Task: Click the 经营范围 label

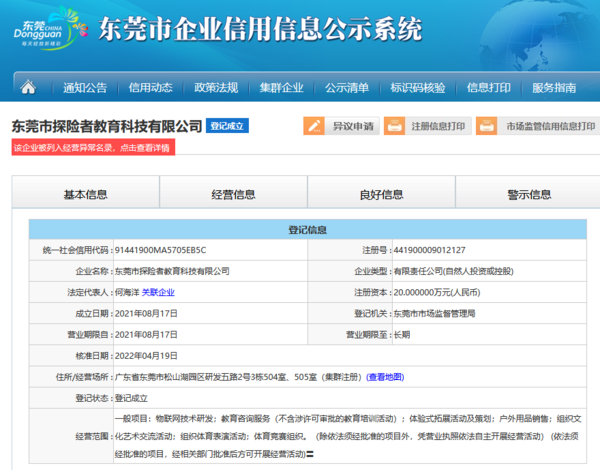Action: [94, 436]
